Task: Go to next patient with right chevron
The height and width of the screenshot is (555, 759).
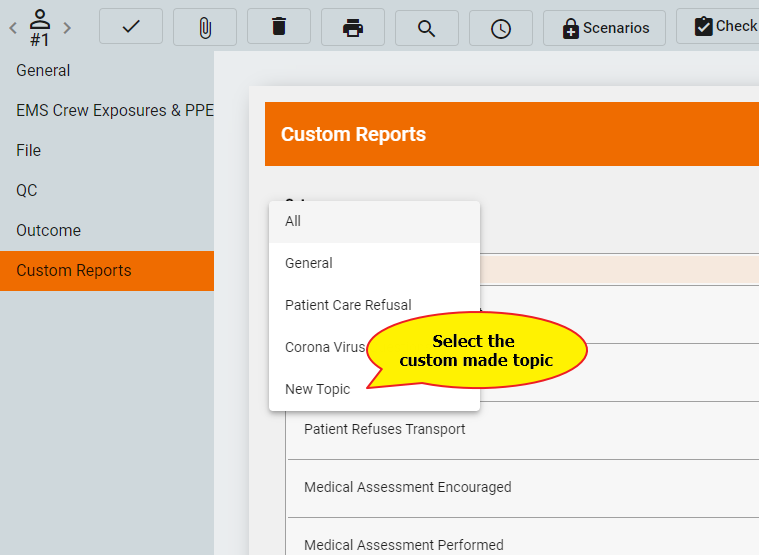Action: [x=67, y=28]
